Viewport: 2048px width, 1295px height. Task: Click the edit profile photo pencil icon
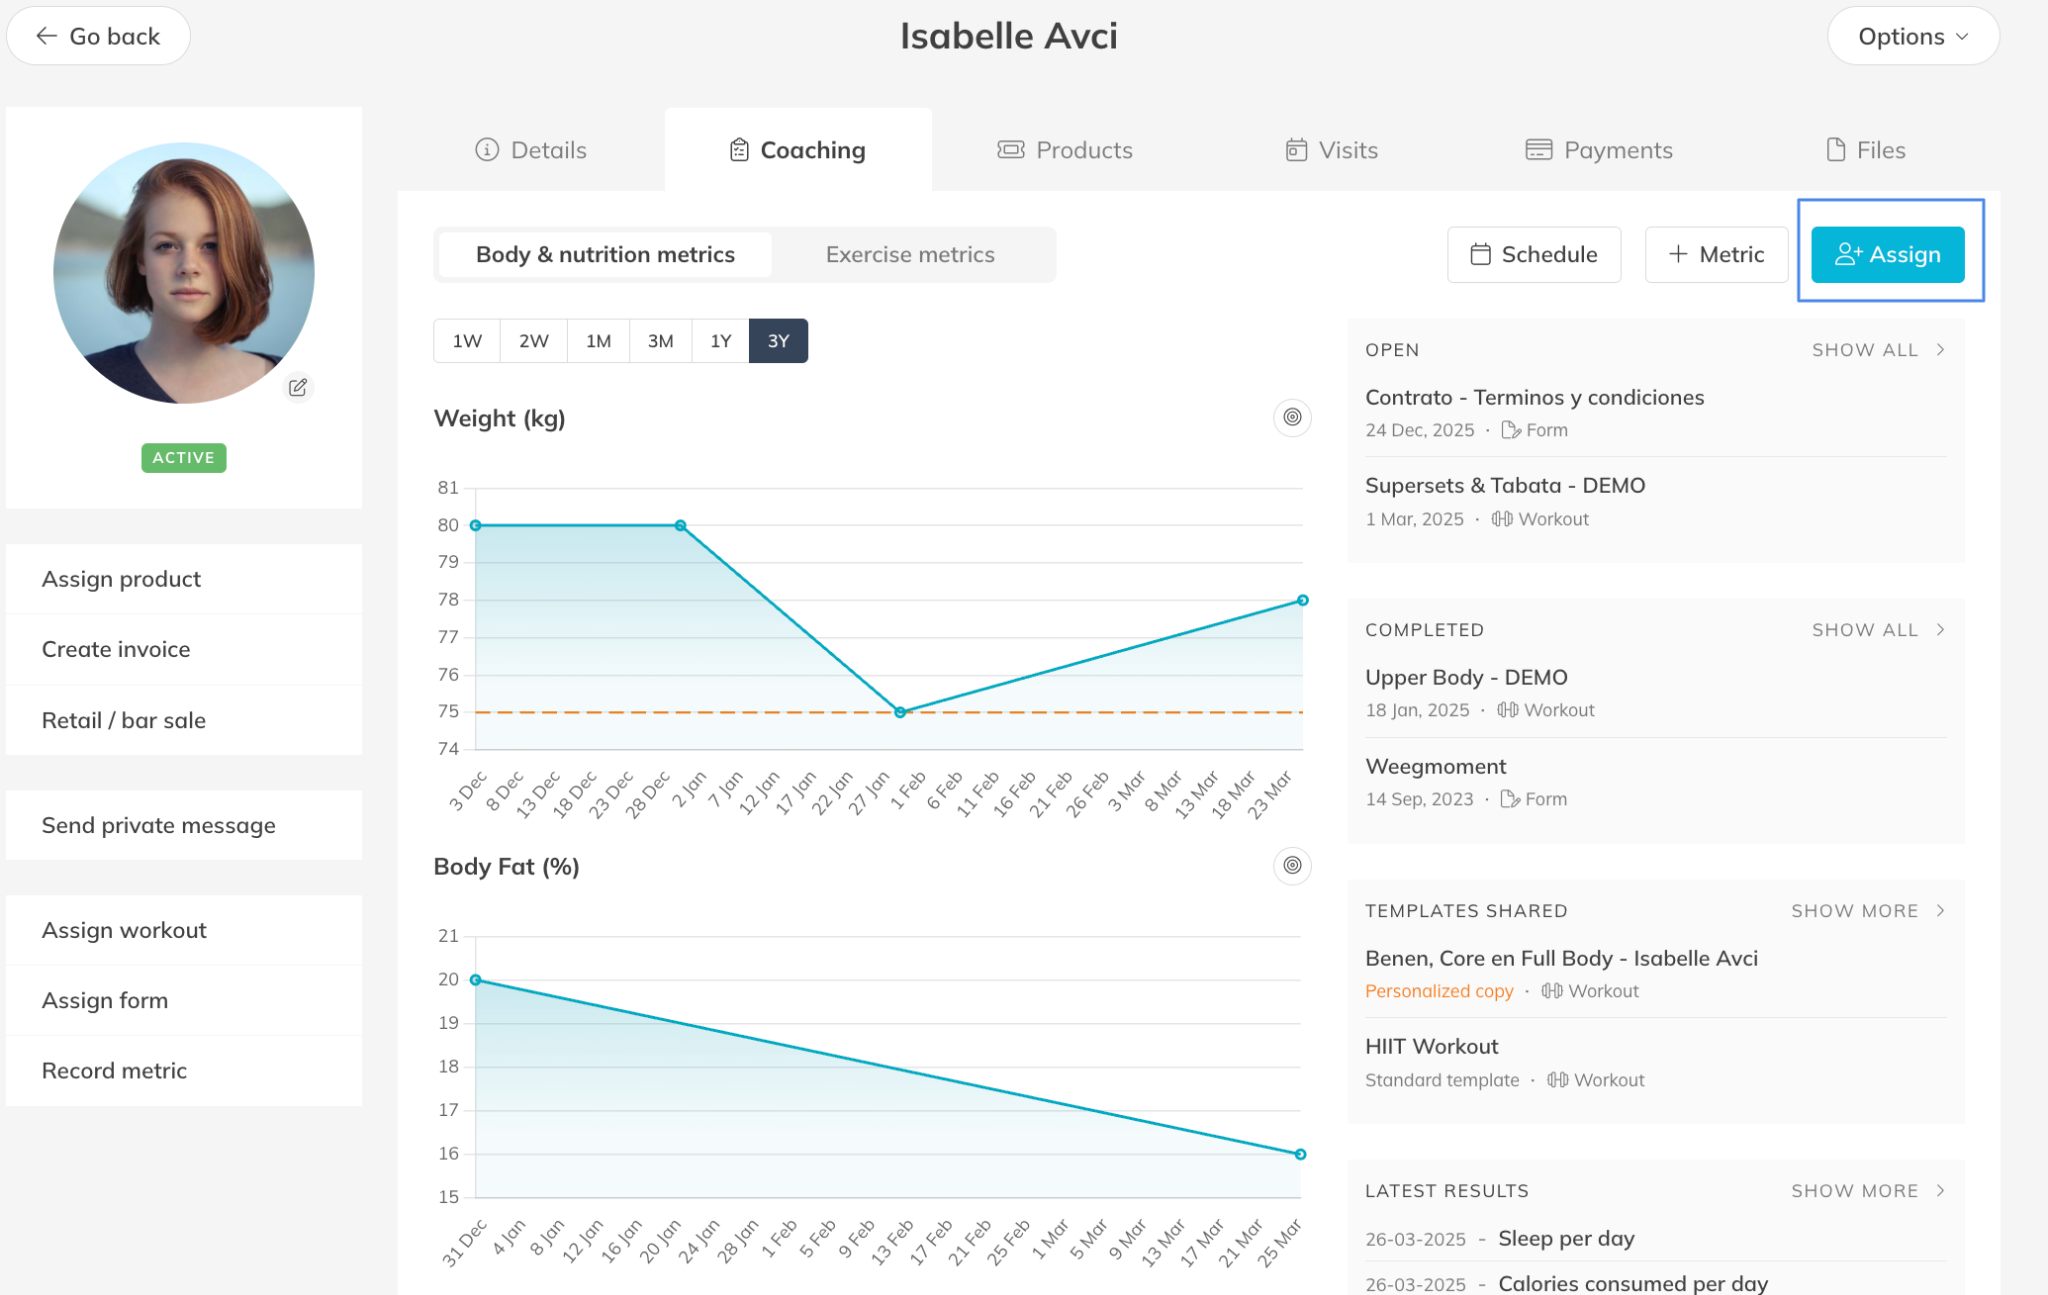pos(298,387)
